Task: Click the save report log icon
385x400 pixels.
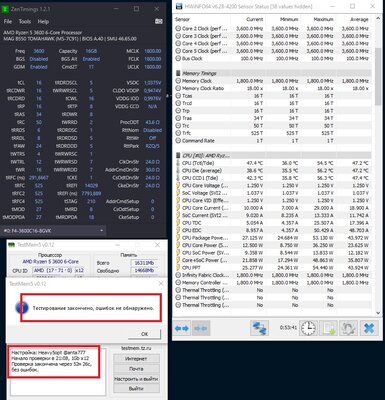Action: 328,328
